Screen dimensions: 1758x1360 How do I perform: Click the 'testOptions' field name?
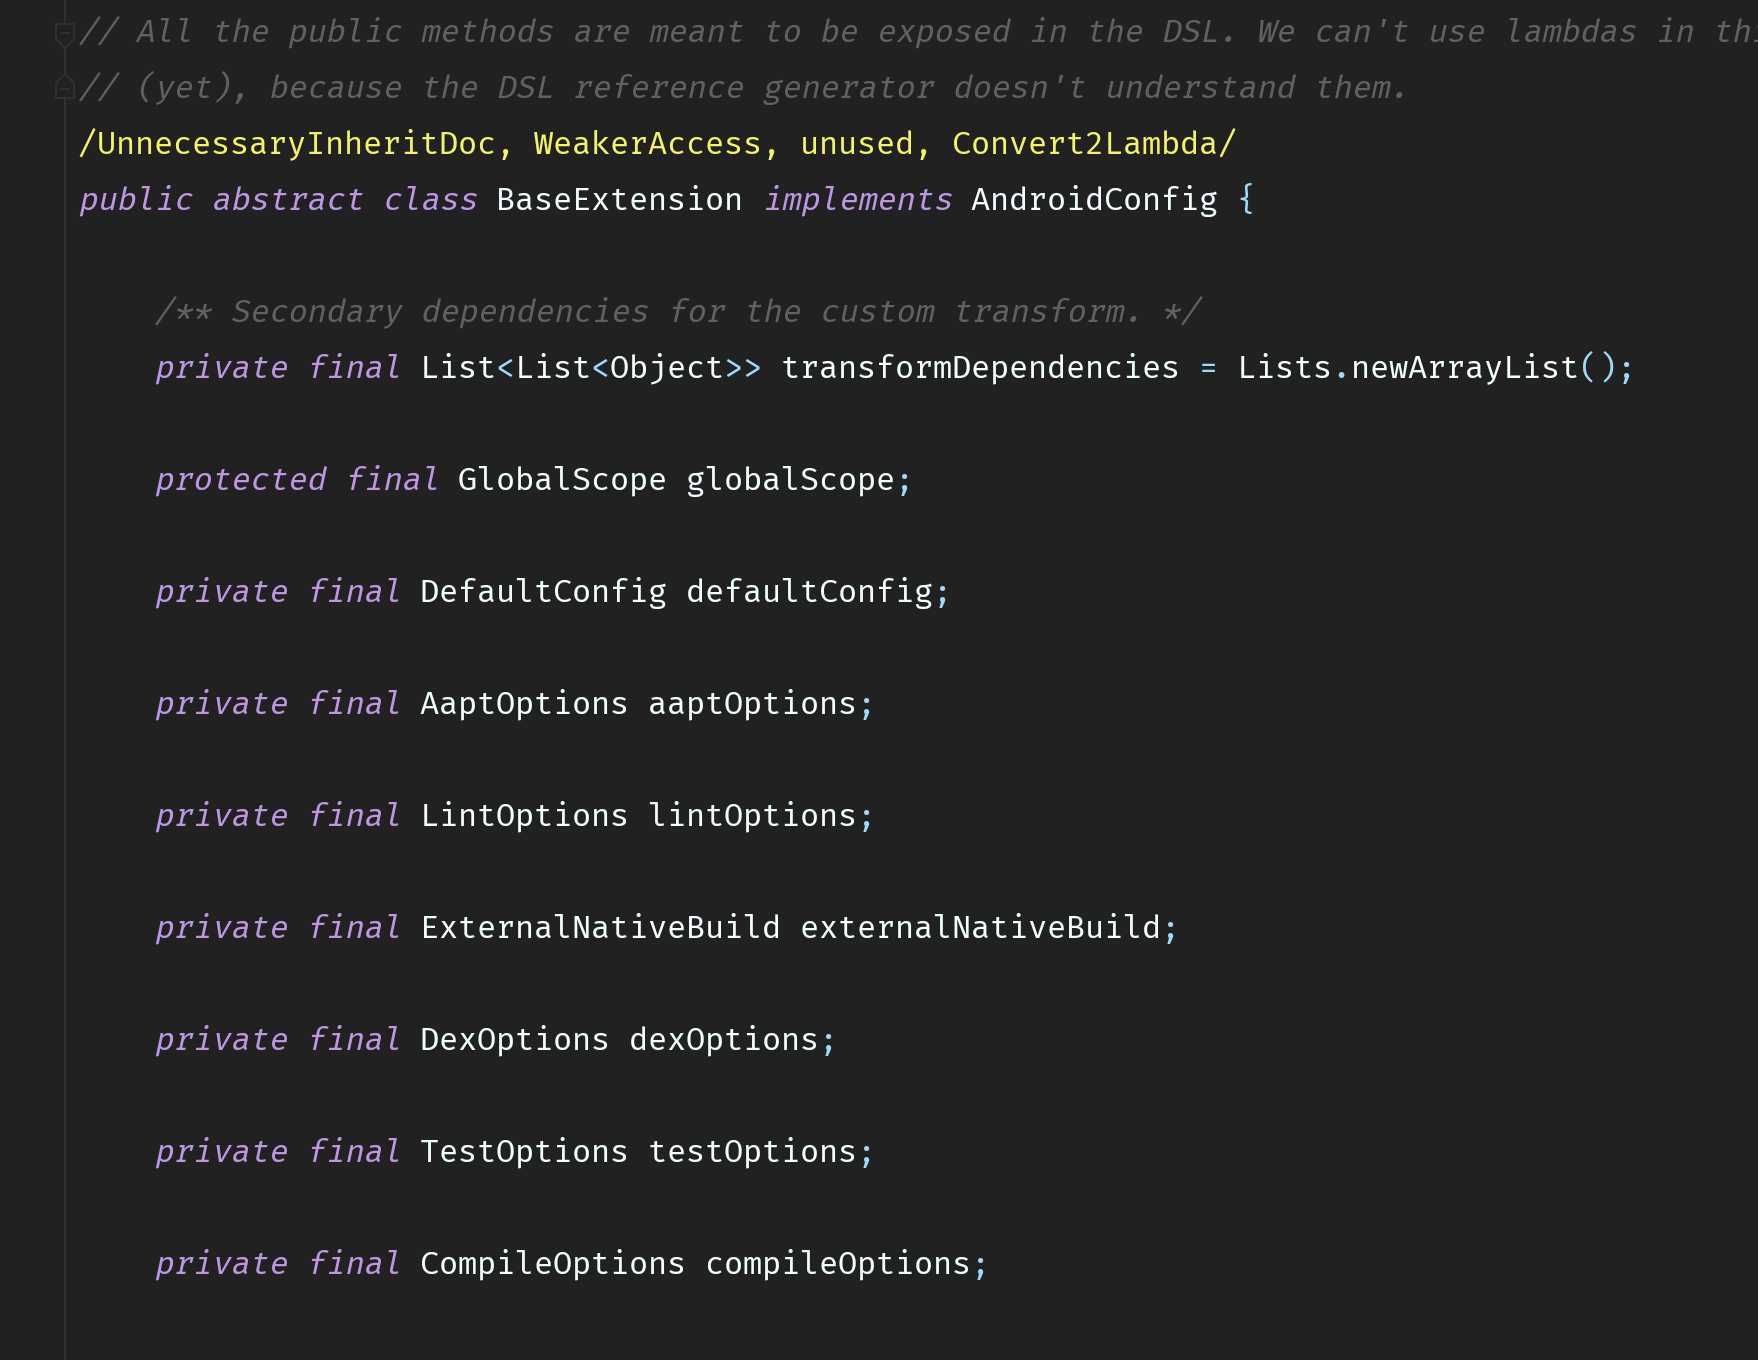tap(752, 1152)
